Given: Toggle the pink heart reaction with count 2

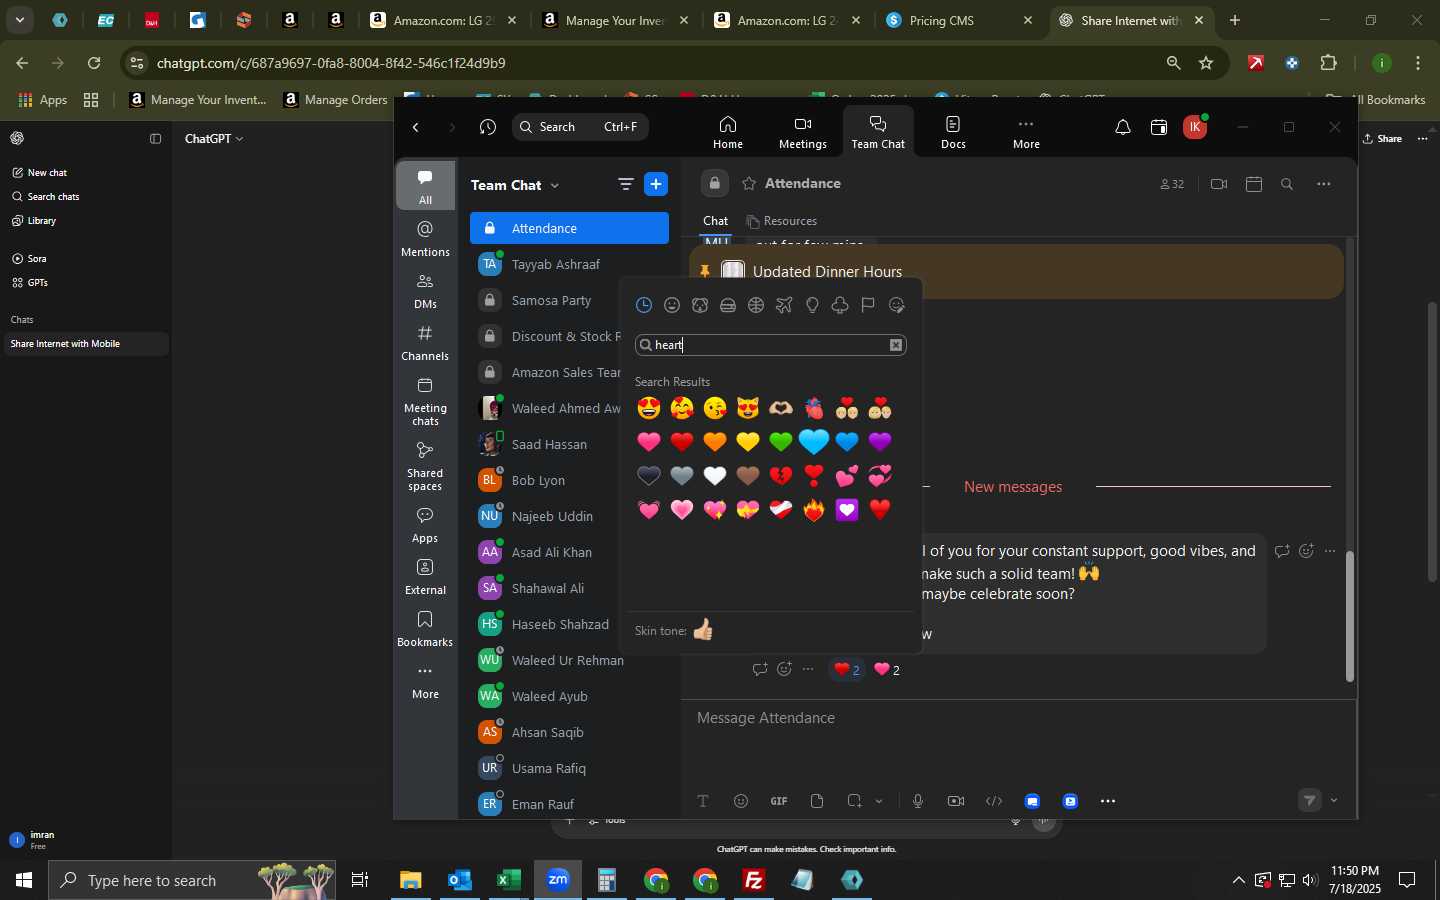Looking at the screenshot, I should (887, 670).
